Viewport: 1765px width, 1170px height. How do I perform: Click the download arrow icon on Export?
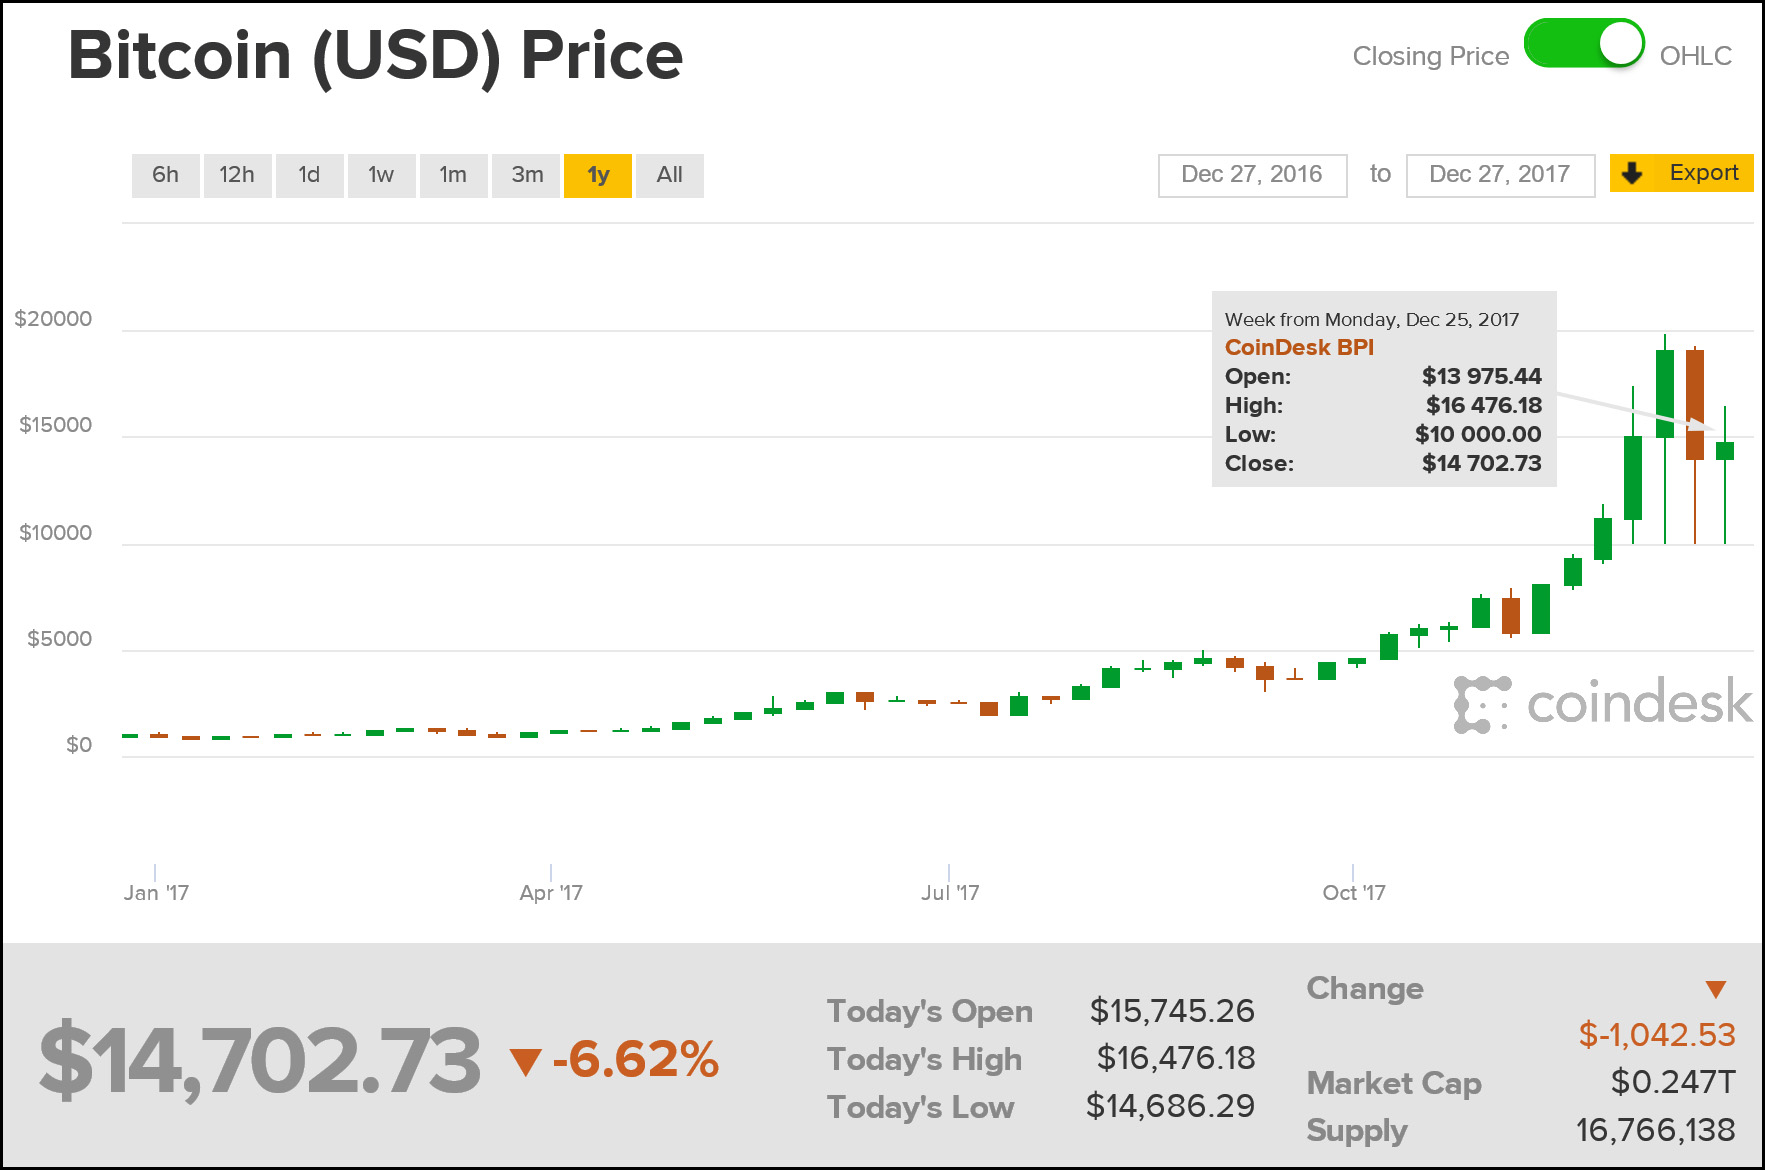(1632, 173)
